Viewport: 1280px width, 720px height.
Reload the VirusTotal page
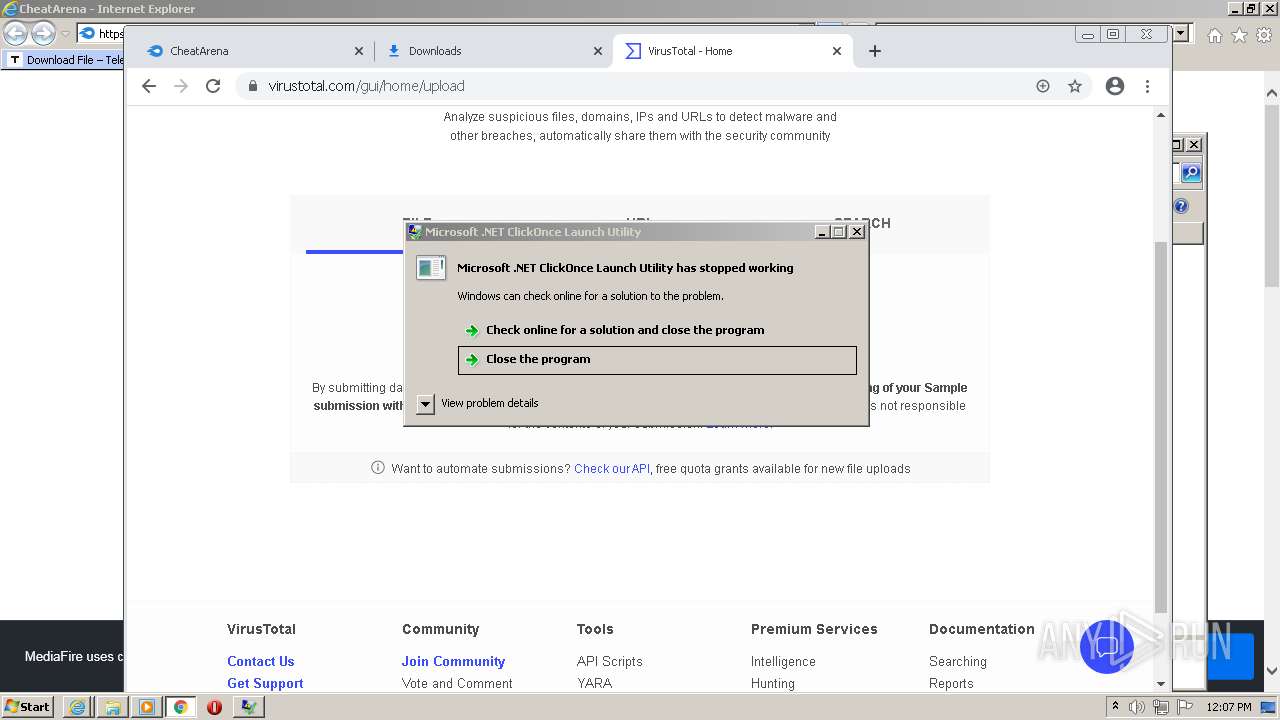pos(213,86)
